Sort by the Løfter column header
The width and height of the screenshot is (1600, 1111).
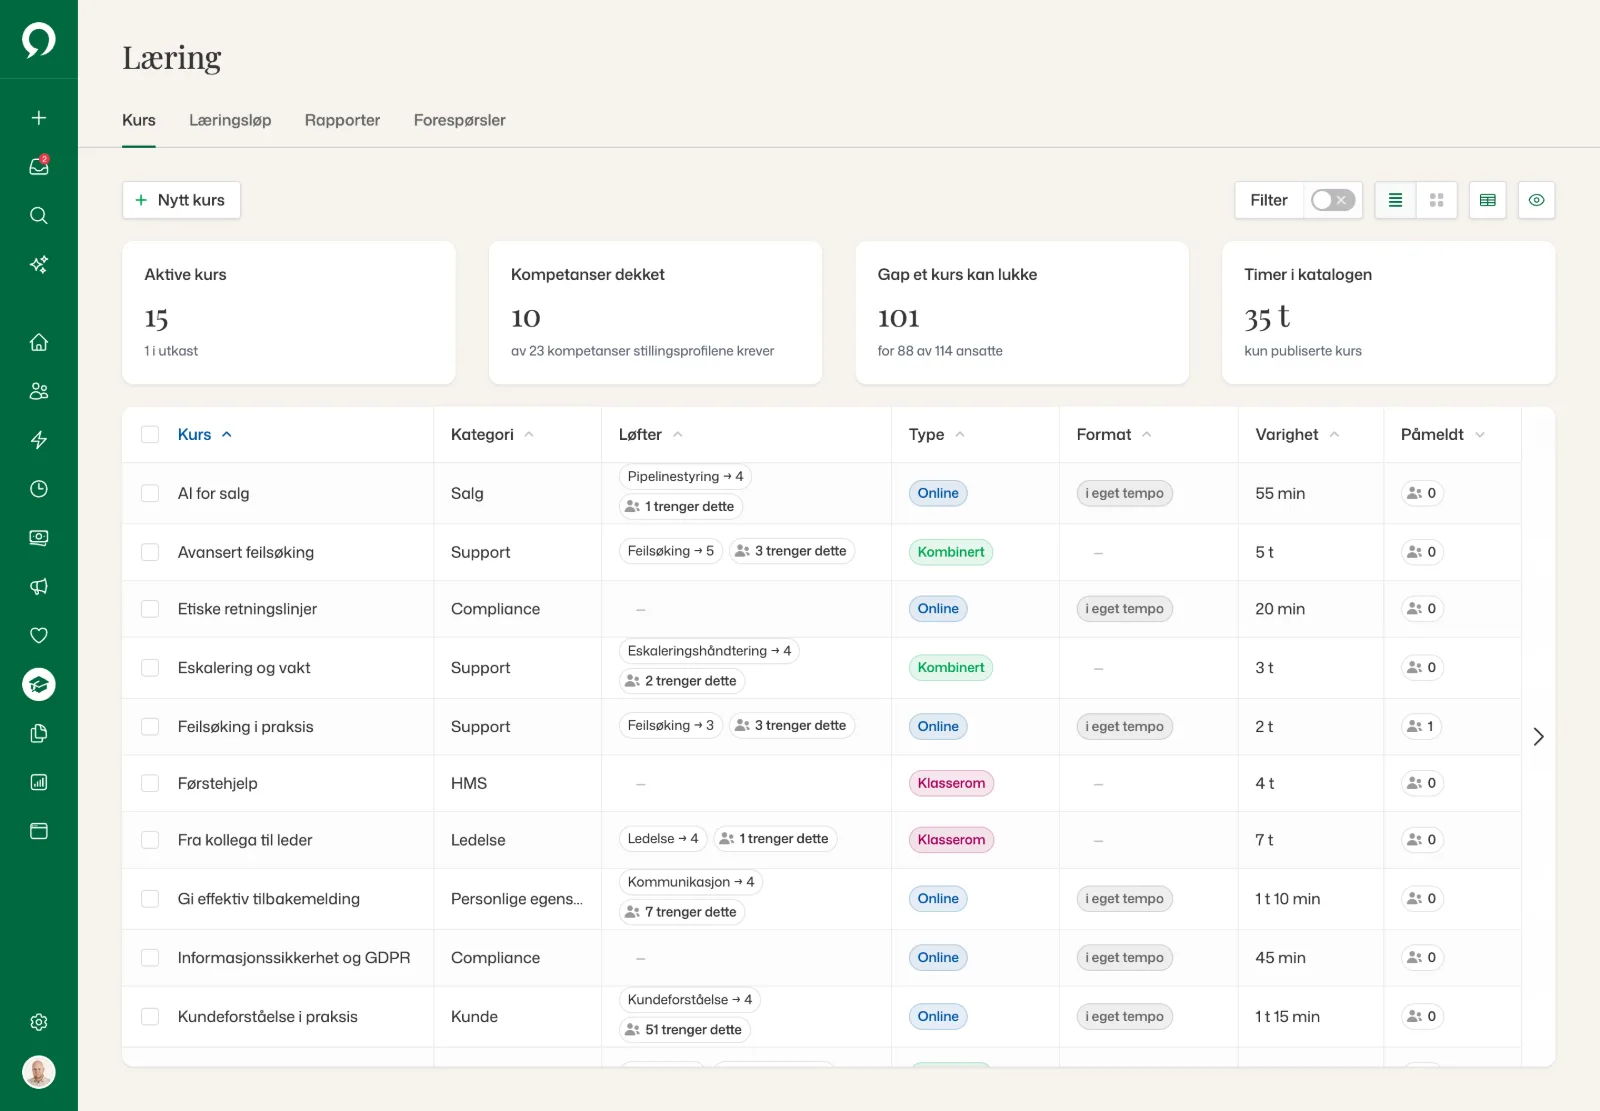[651, 434]
